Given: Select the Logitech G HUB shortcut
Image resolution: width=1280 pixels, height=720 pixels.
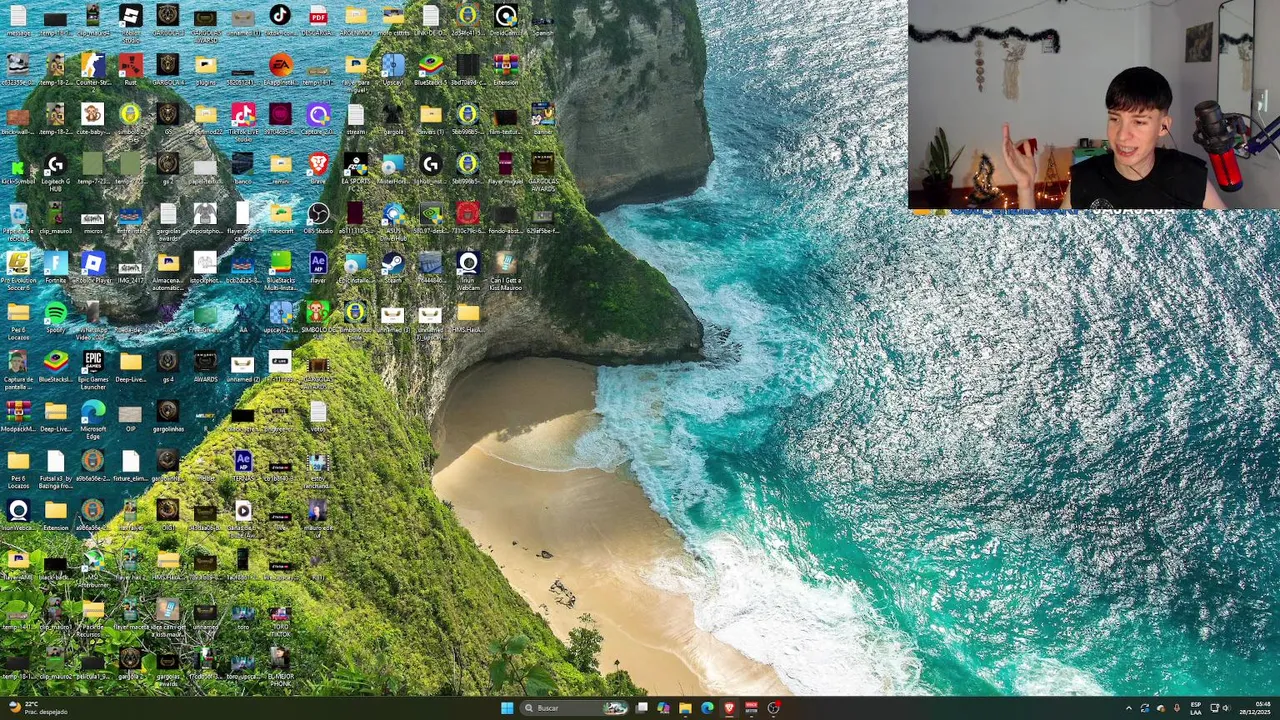Looking at the screenshot, I should pyautogui.click(x=55, y=171).
